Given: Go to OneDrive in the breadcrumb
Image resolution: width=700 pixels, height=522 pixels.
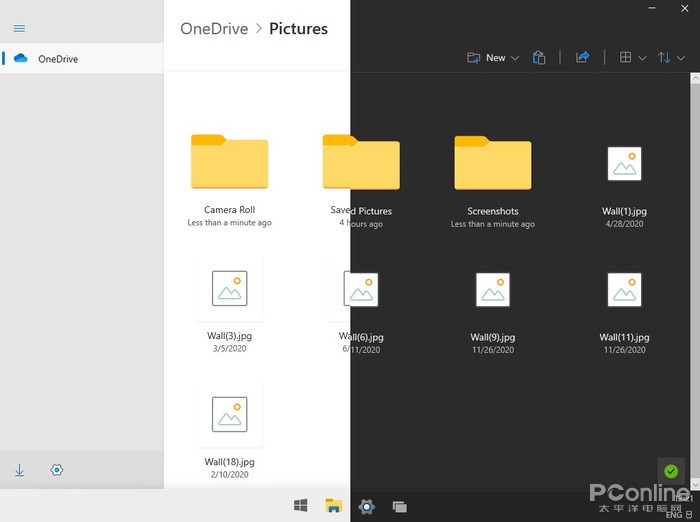Looking at the screenshot, I should [x=214, y=28].
